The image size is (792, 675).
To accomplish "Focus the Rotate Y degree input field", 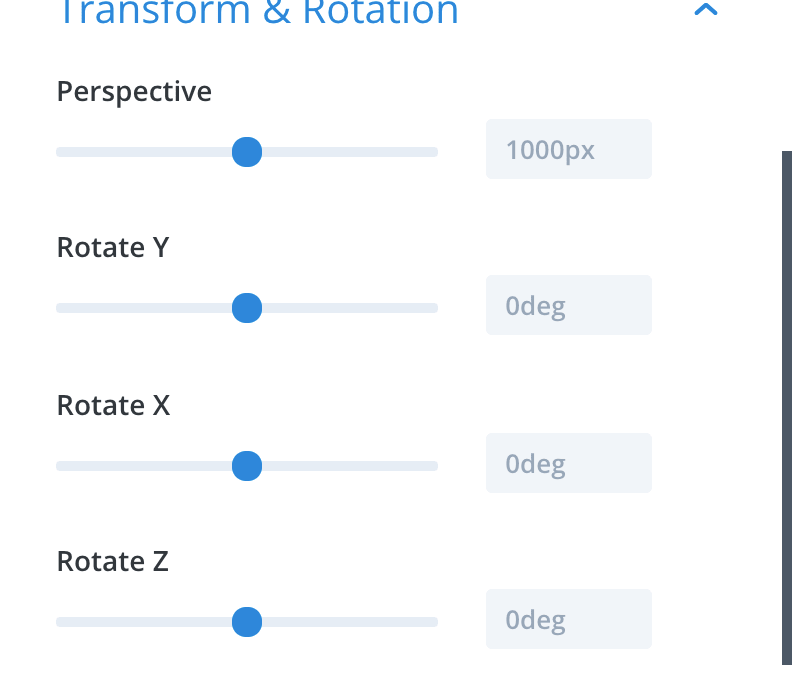I will (568, 305).
